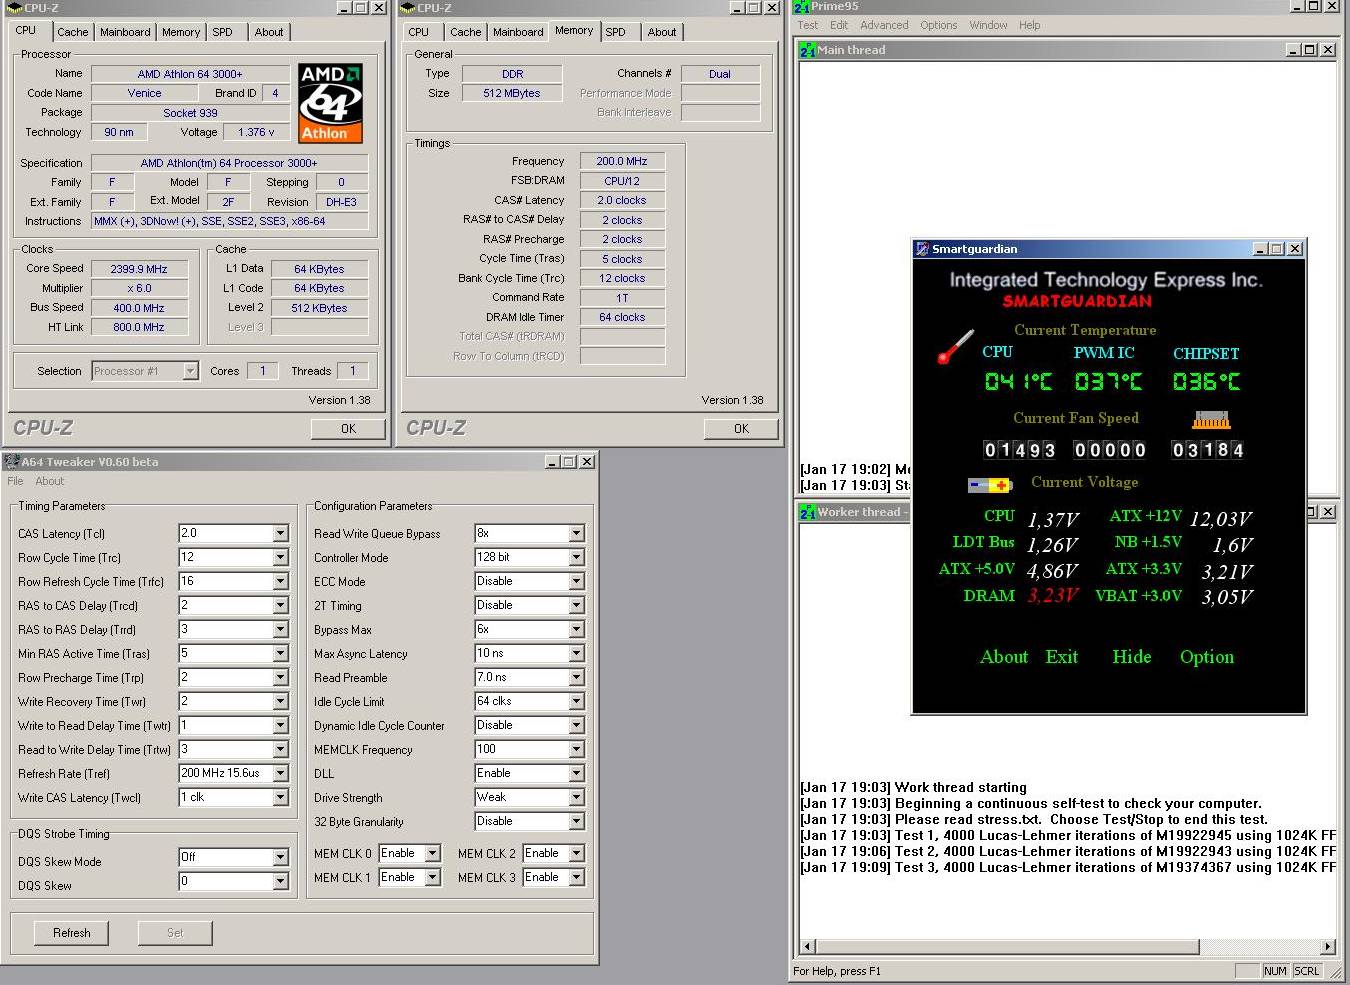This screenshot has width=1350, height=985.
Task: Click the A64 Tweaker title bar icon
Action: (x=11, y=461)
